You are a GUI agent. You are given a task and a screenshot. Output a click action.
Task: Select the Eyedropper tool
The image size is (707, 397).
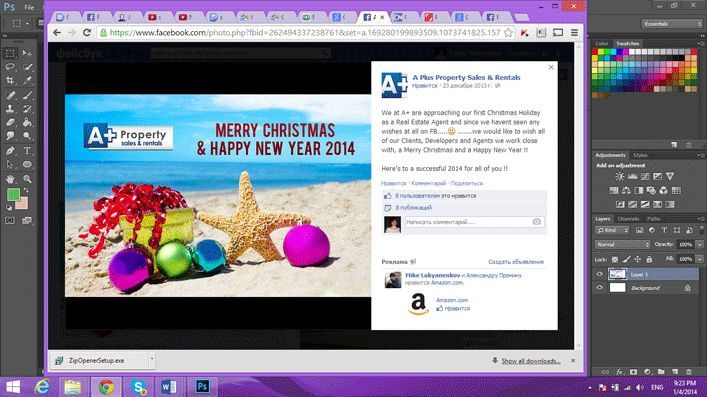[x=28, y=81]
